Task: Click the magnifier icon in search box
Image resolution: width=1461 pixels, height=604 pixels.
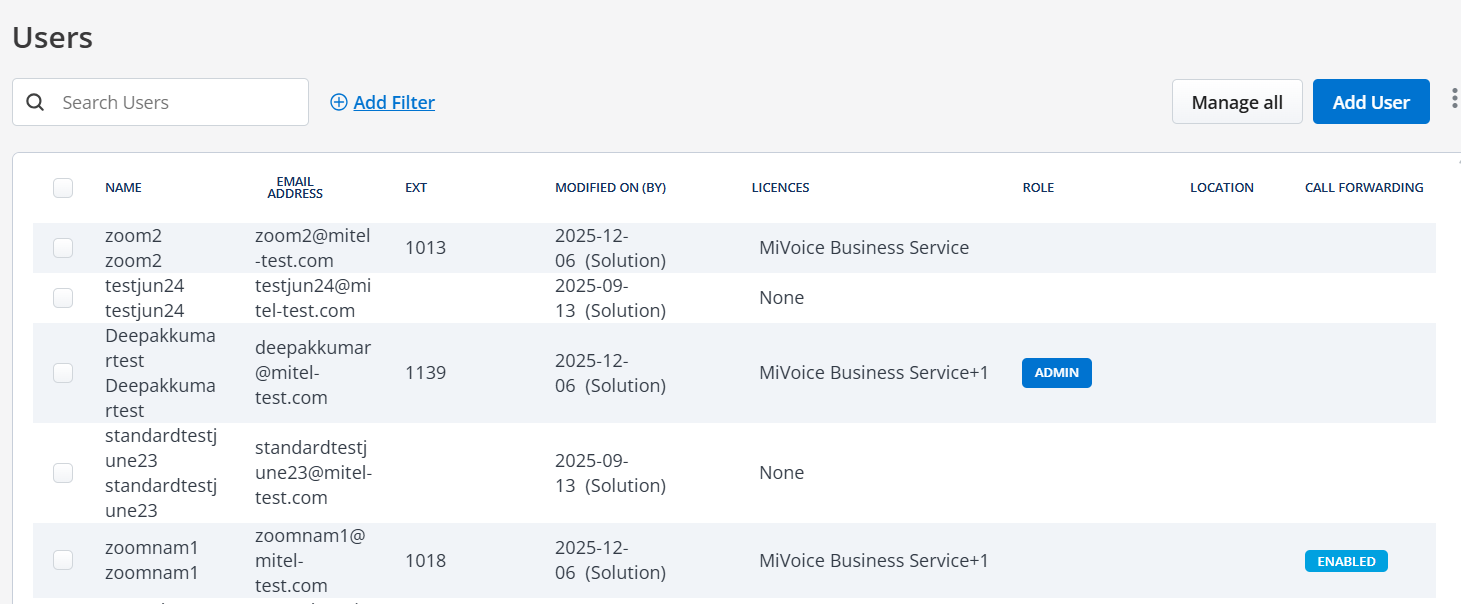Action: point(35,102)
